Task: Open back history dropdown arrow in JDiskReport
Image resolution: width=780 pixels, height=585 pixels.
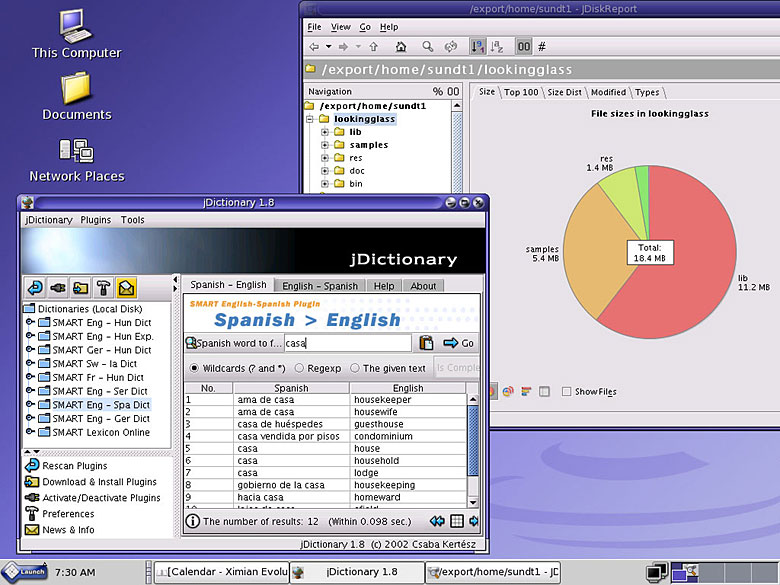Action: [329, 47]
